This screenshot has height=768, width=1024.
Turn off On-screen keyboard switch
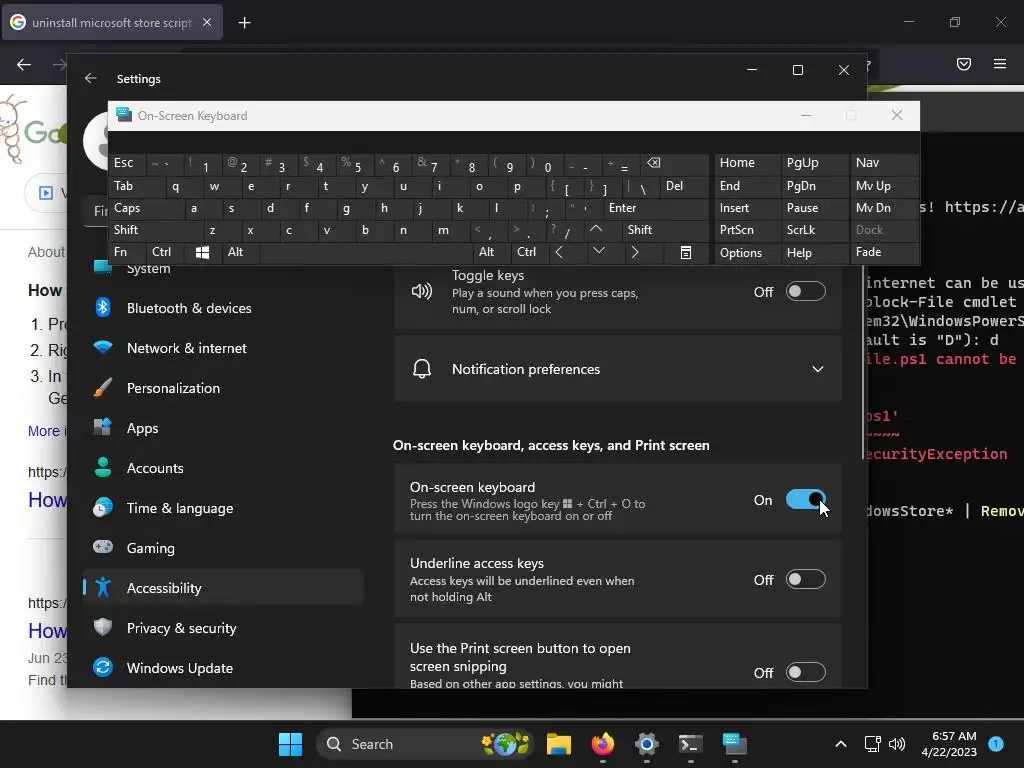point(805,500)
